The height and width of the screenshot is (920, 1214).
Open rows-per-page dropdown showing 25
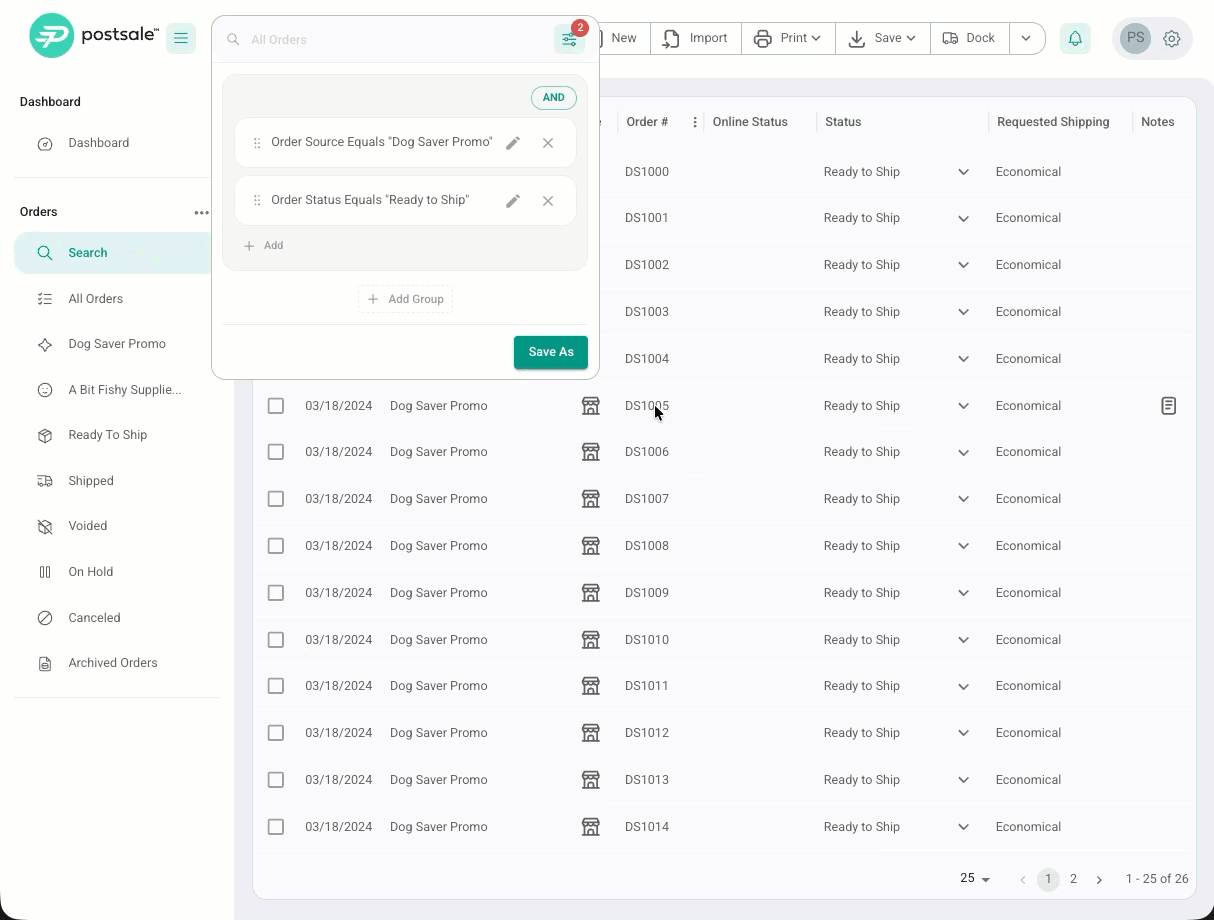click(975, 878)
